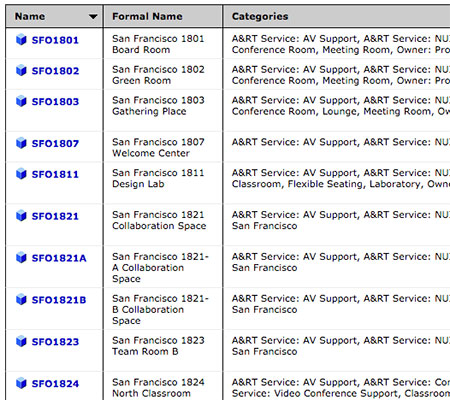Select the cube icon for SFO1811
The height and width of the screenshot is (400, 450).
click(x=21, y=174)
